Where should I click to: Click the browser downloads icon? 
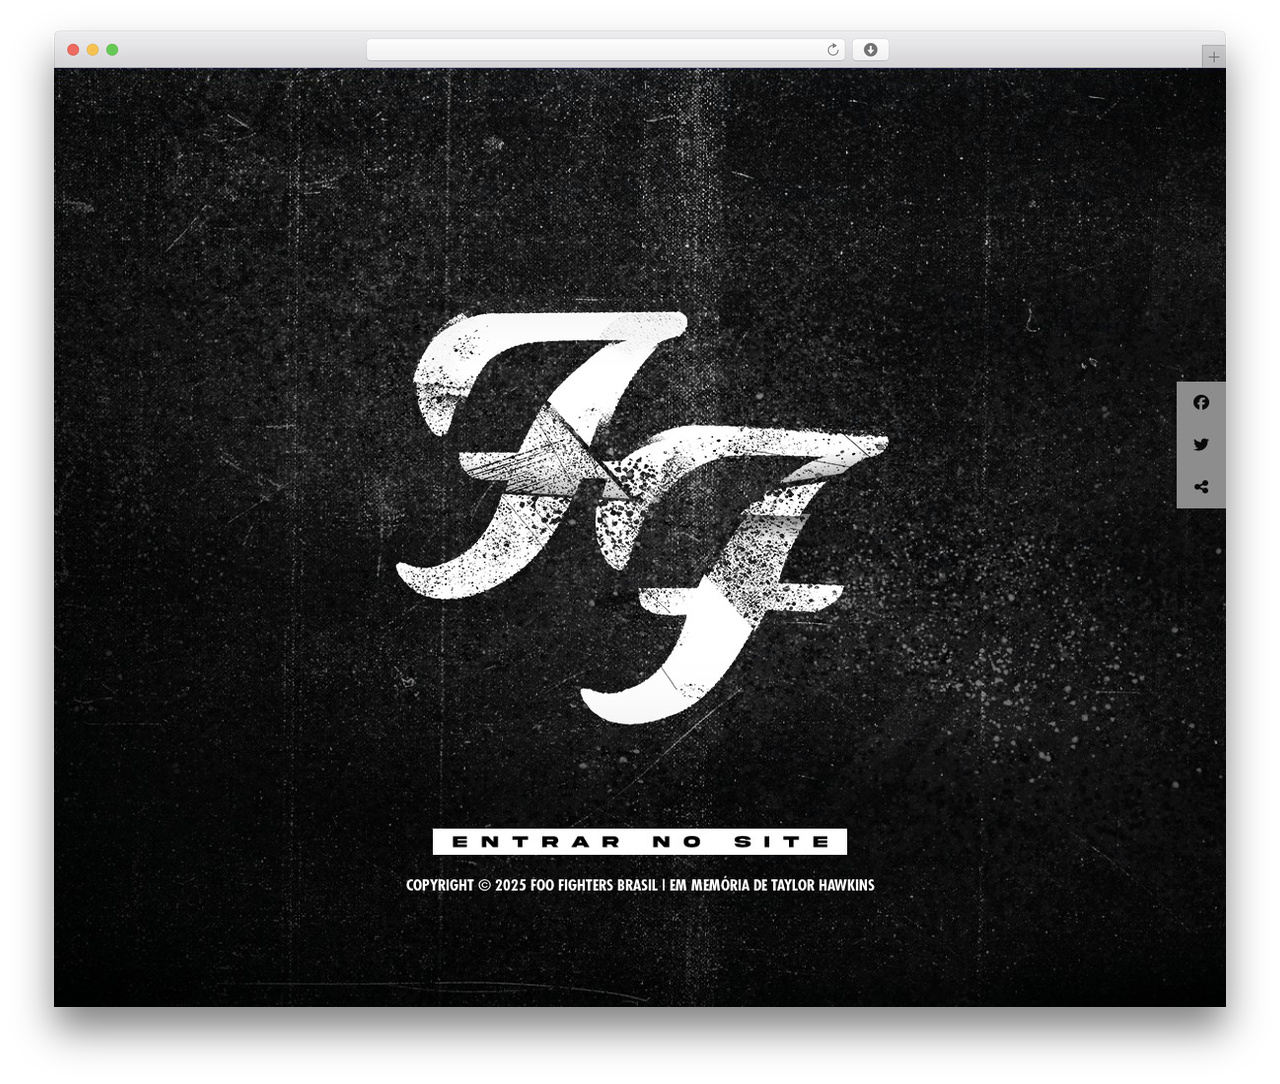point(870,50)
